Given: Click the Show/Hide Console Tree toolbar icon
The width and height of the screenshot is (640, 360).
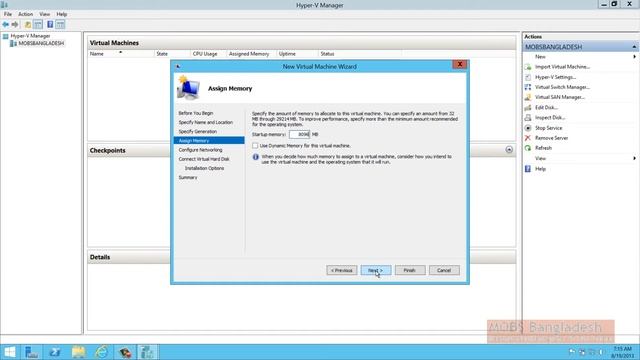Looking at the screenshot, I should coord(38,25).
